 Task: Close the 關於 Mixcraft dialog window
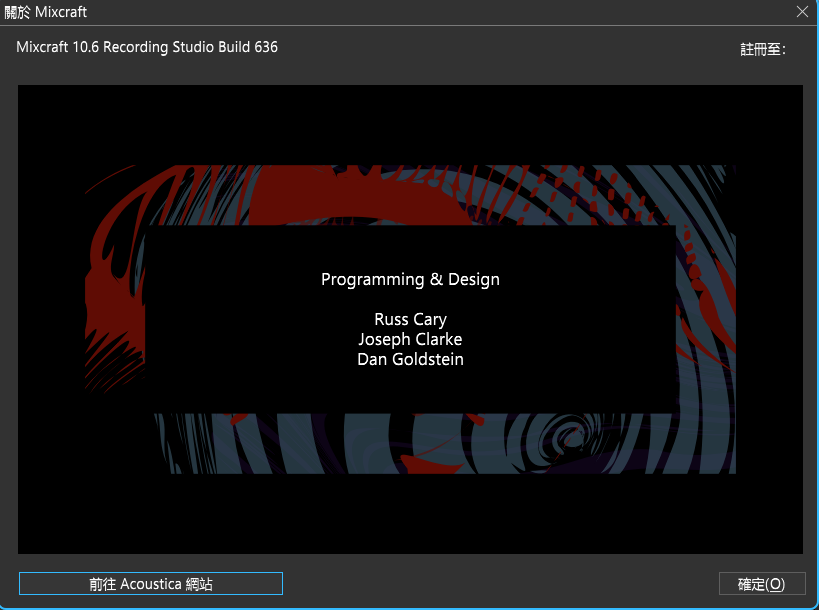pos(801,12)
